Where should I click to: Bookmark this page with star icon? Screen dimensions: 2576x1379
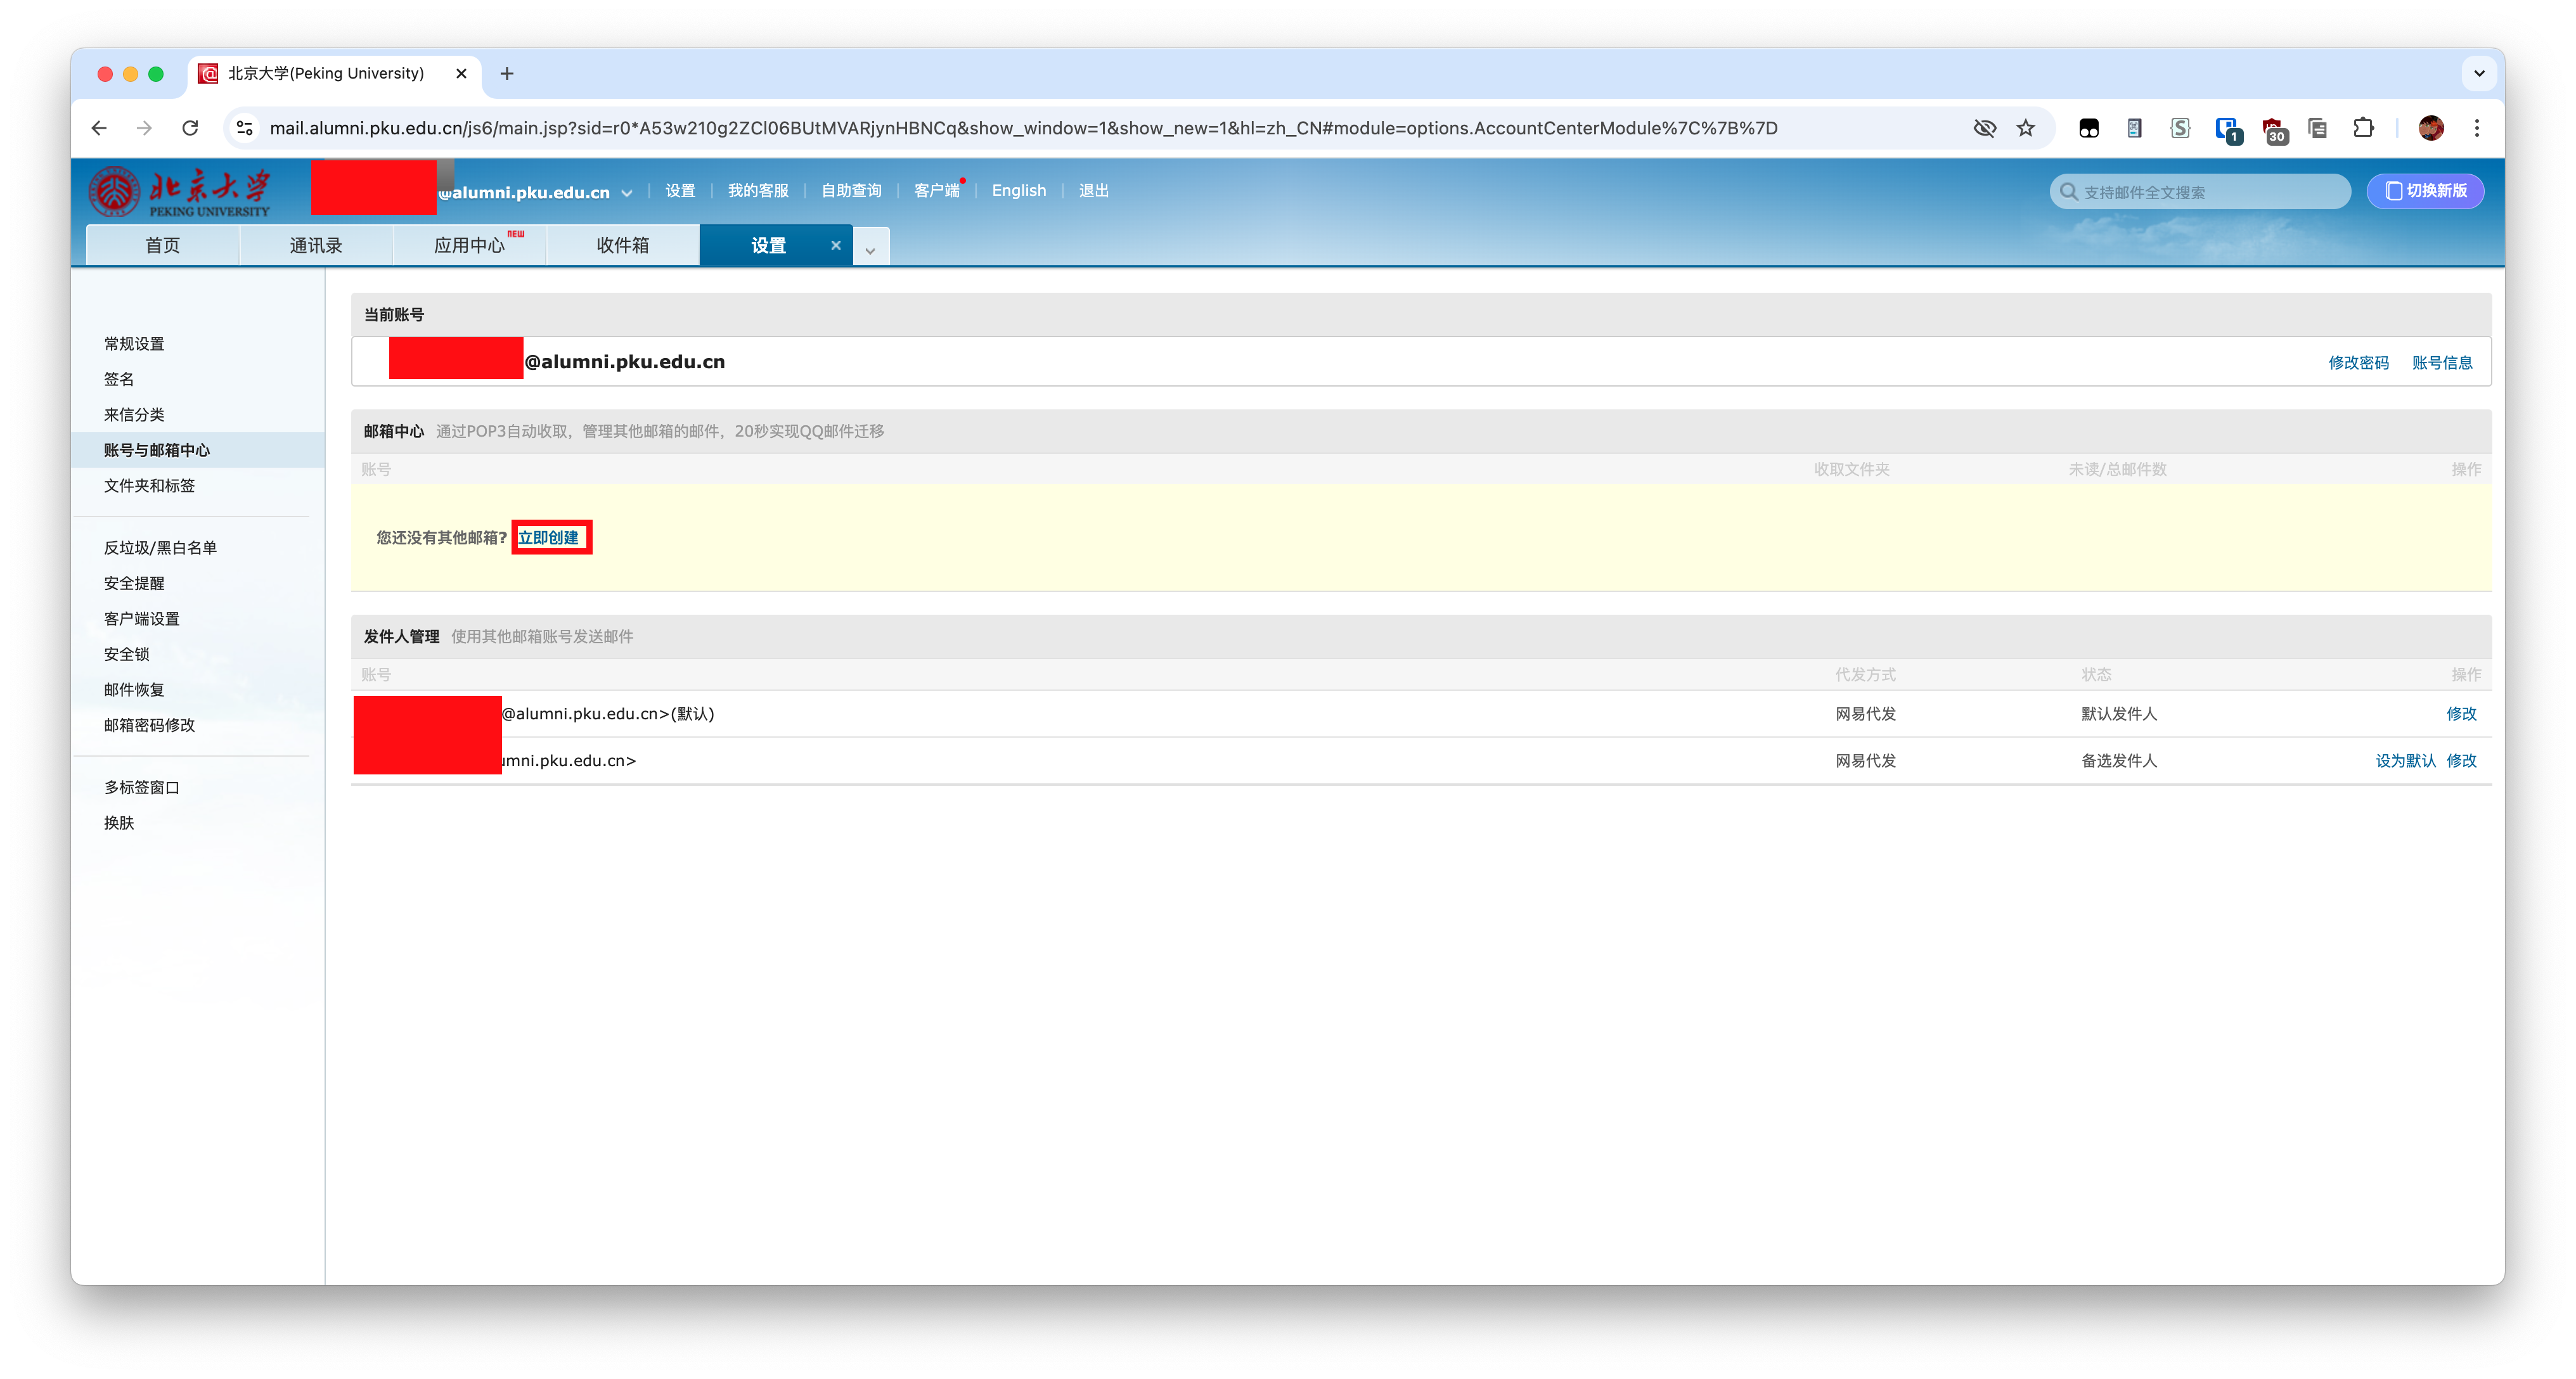click(2025, 128)
